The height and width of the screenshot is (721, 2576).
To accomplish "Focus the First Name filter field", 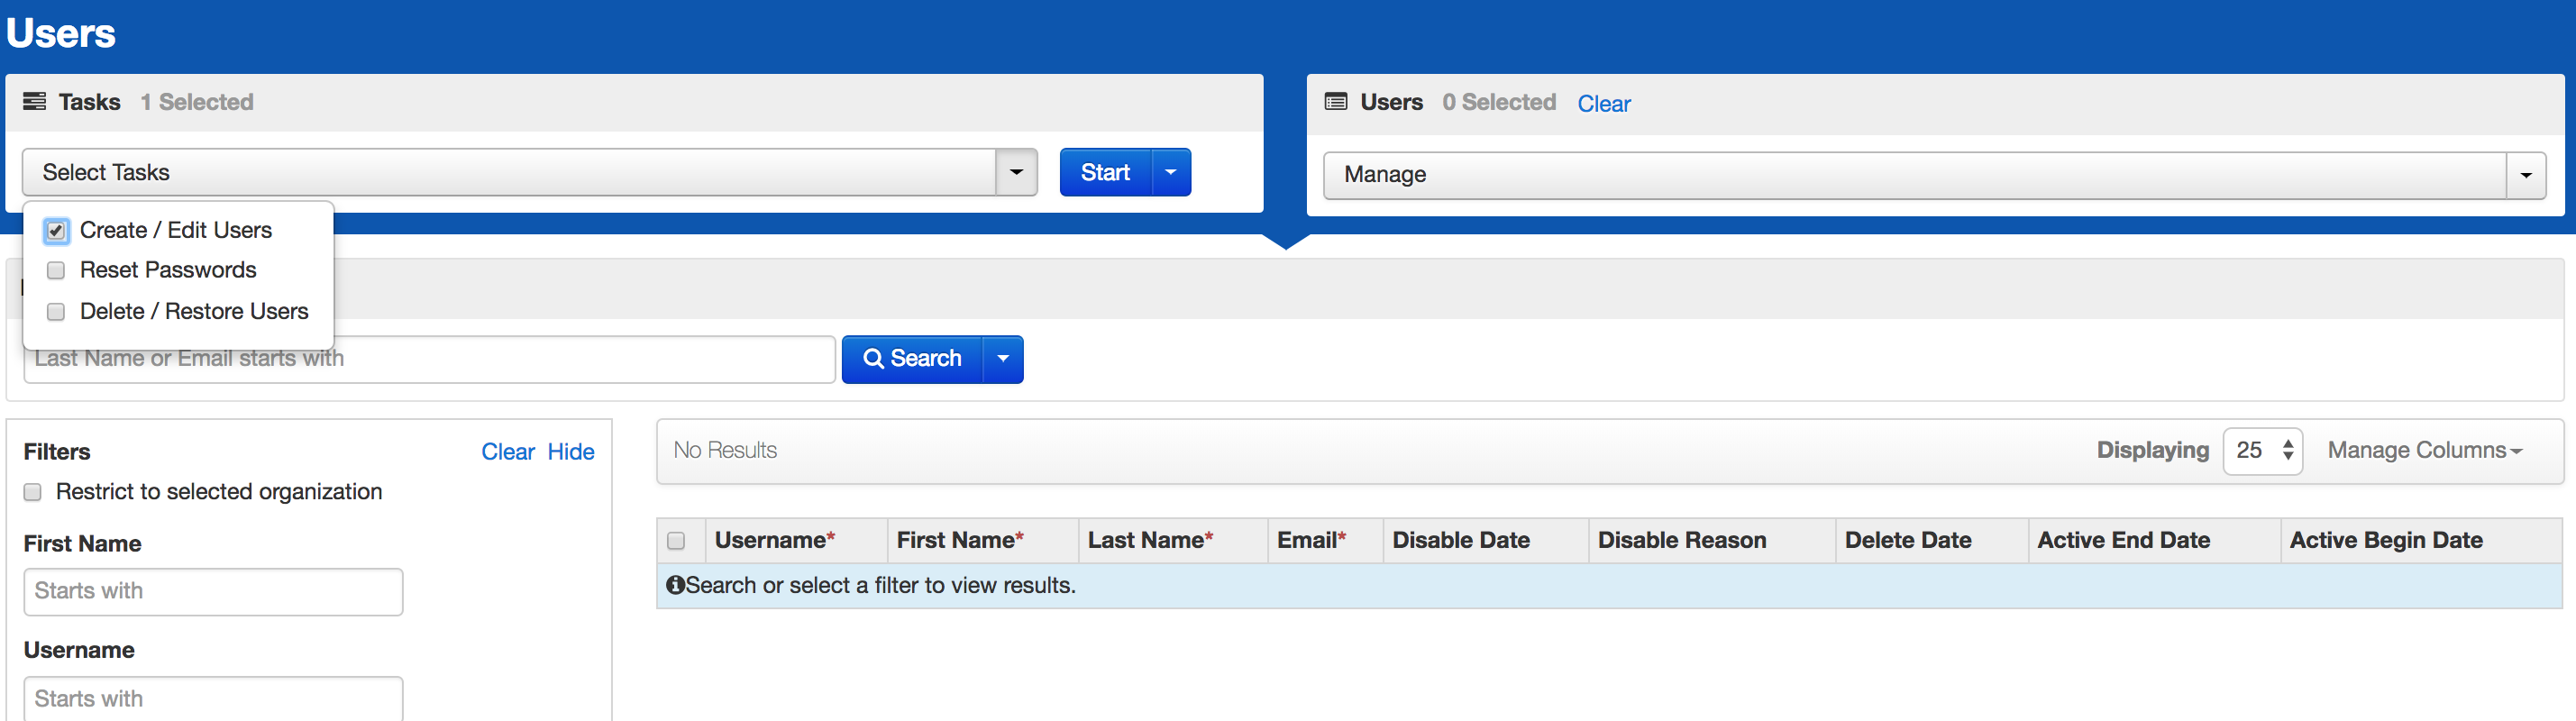I will 213,591.
